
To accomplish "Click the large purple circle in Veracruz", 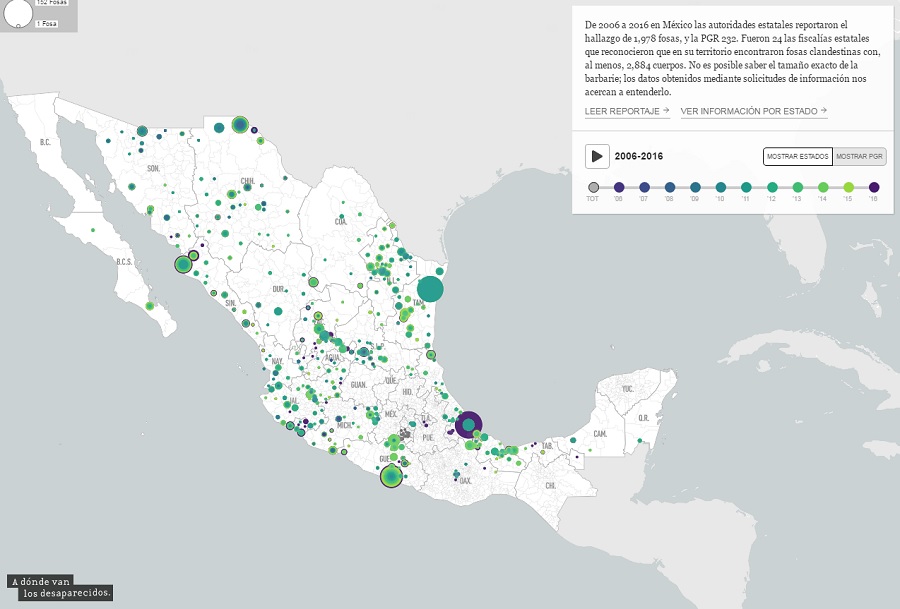I will click(469, 425).
